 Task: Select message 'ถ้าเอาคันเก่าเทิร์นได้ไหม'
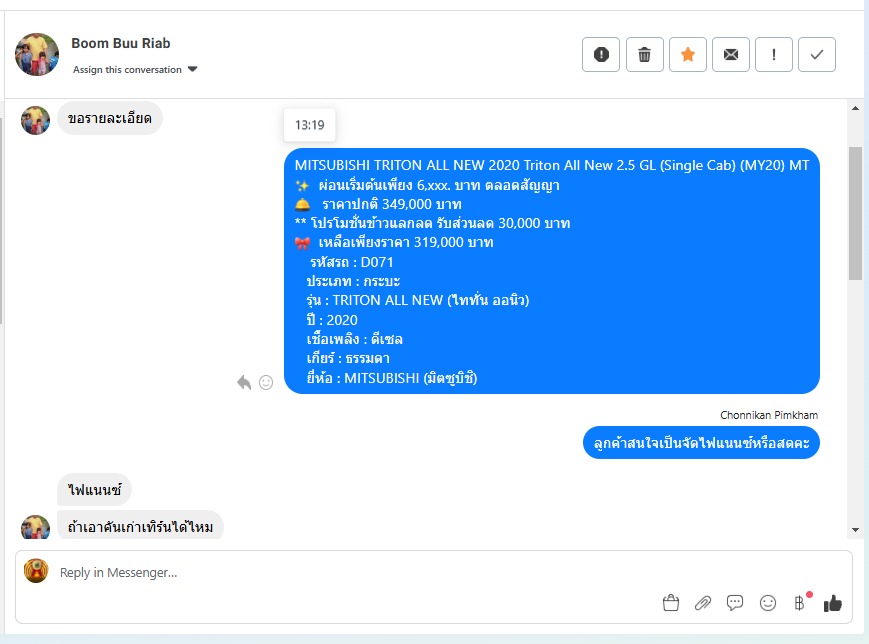140,525
